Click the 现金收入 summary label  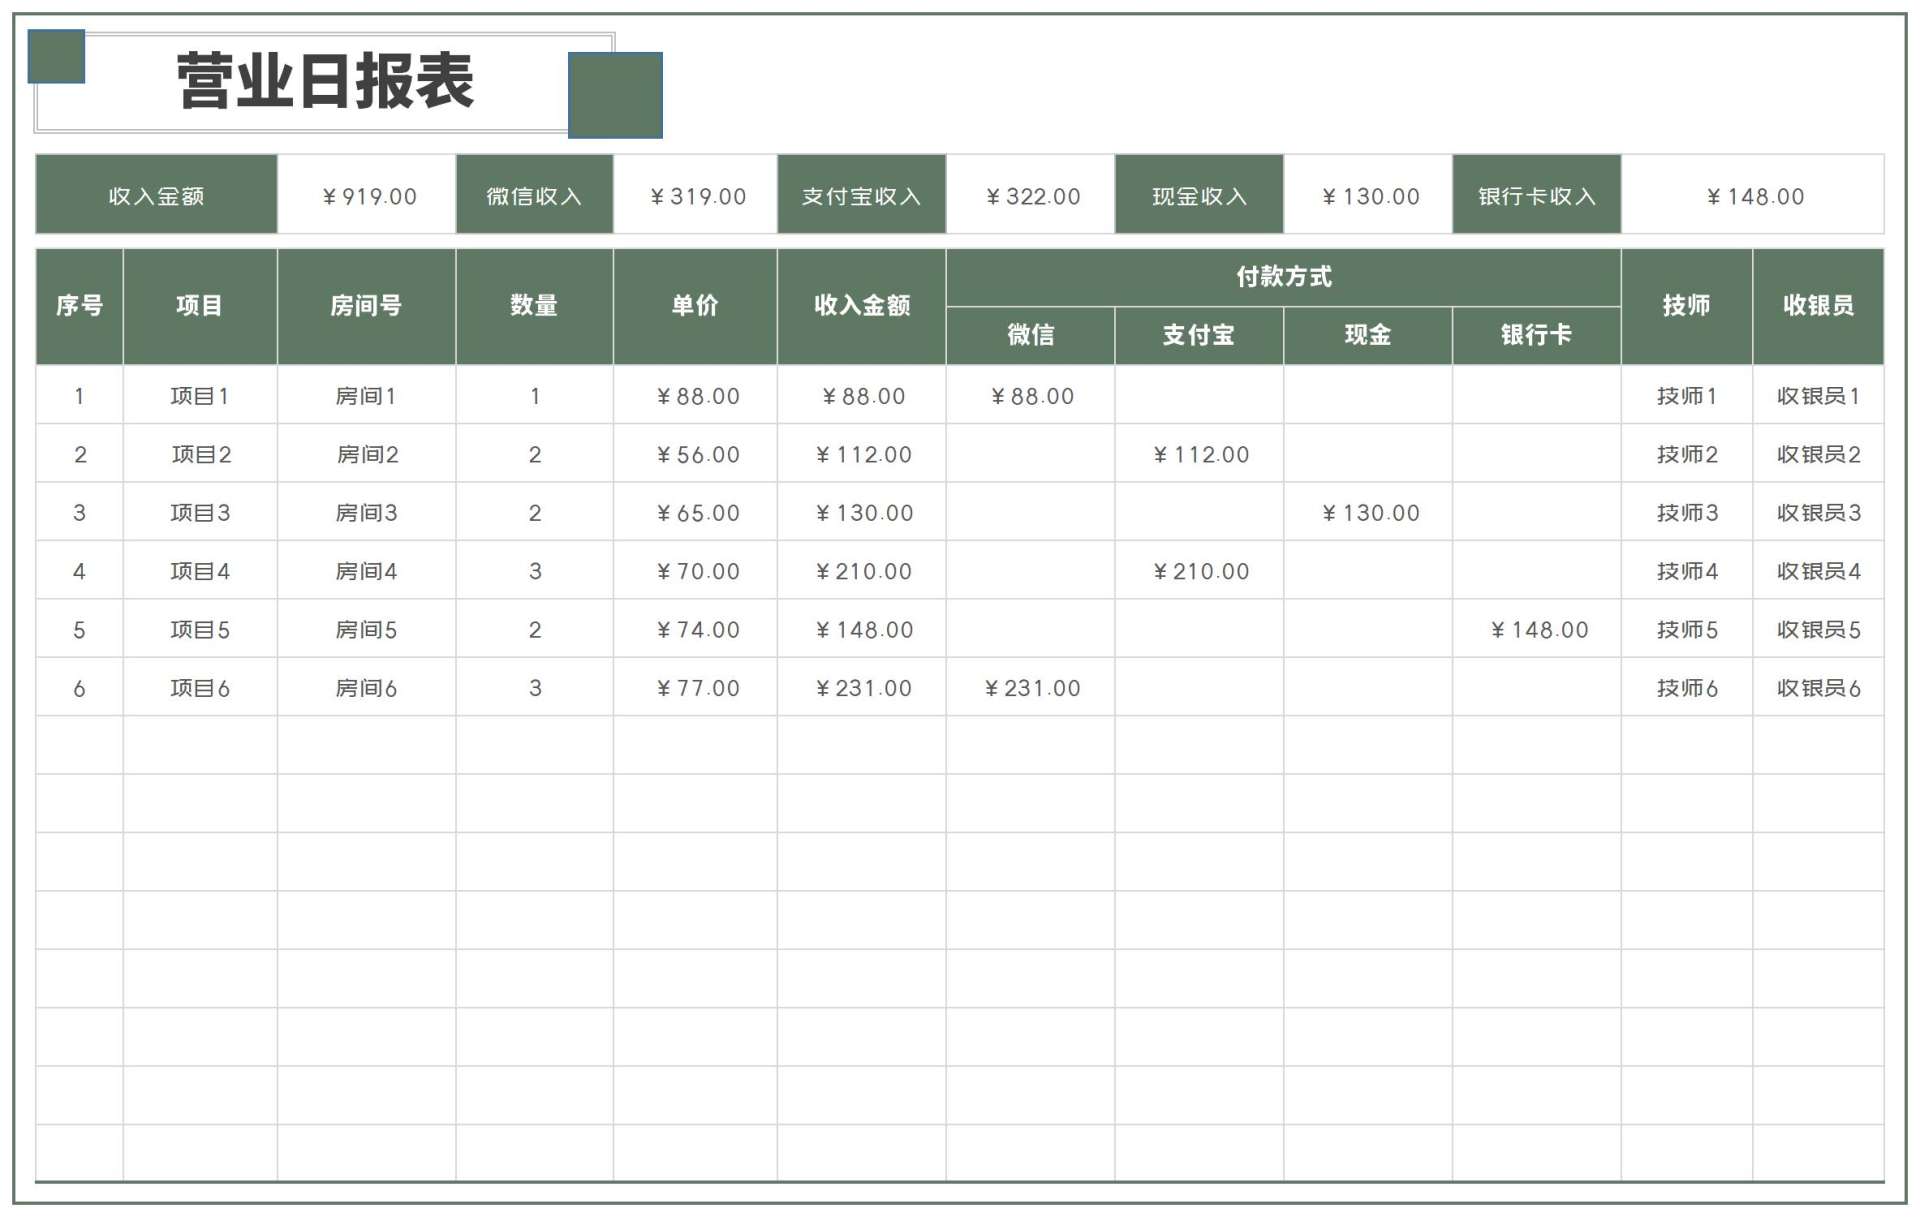(x=1200, y=195)
